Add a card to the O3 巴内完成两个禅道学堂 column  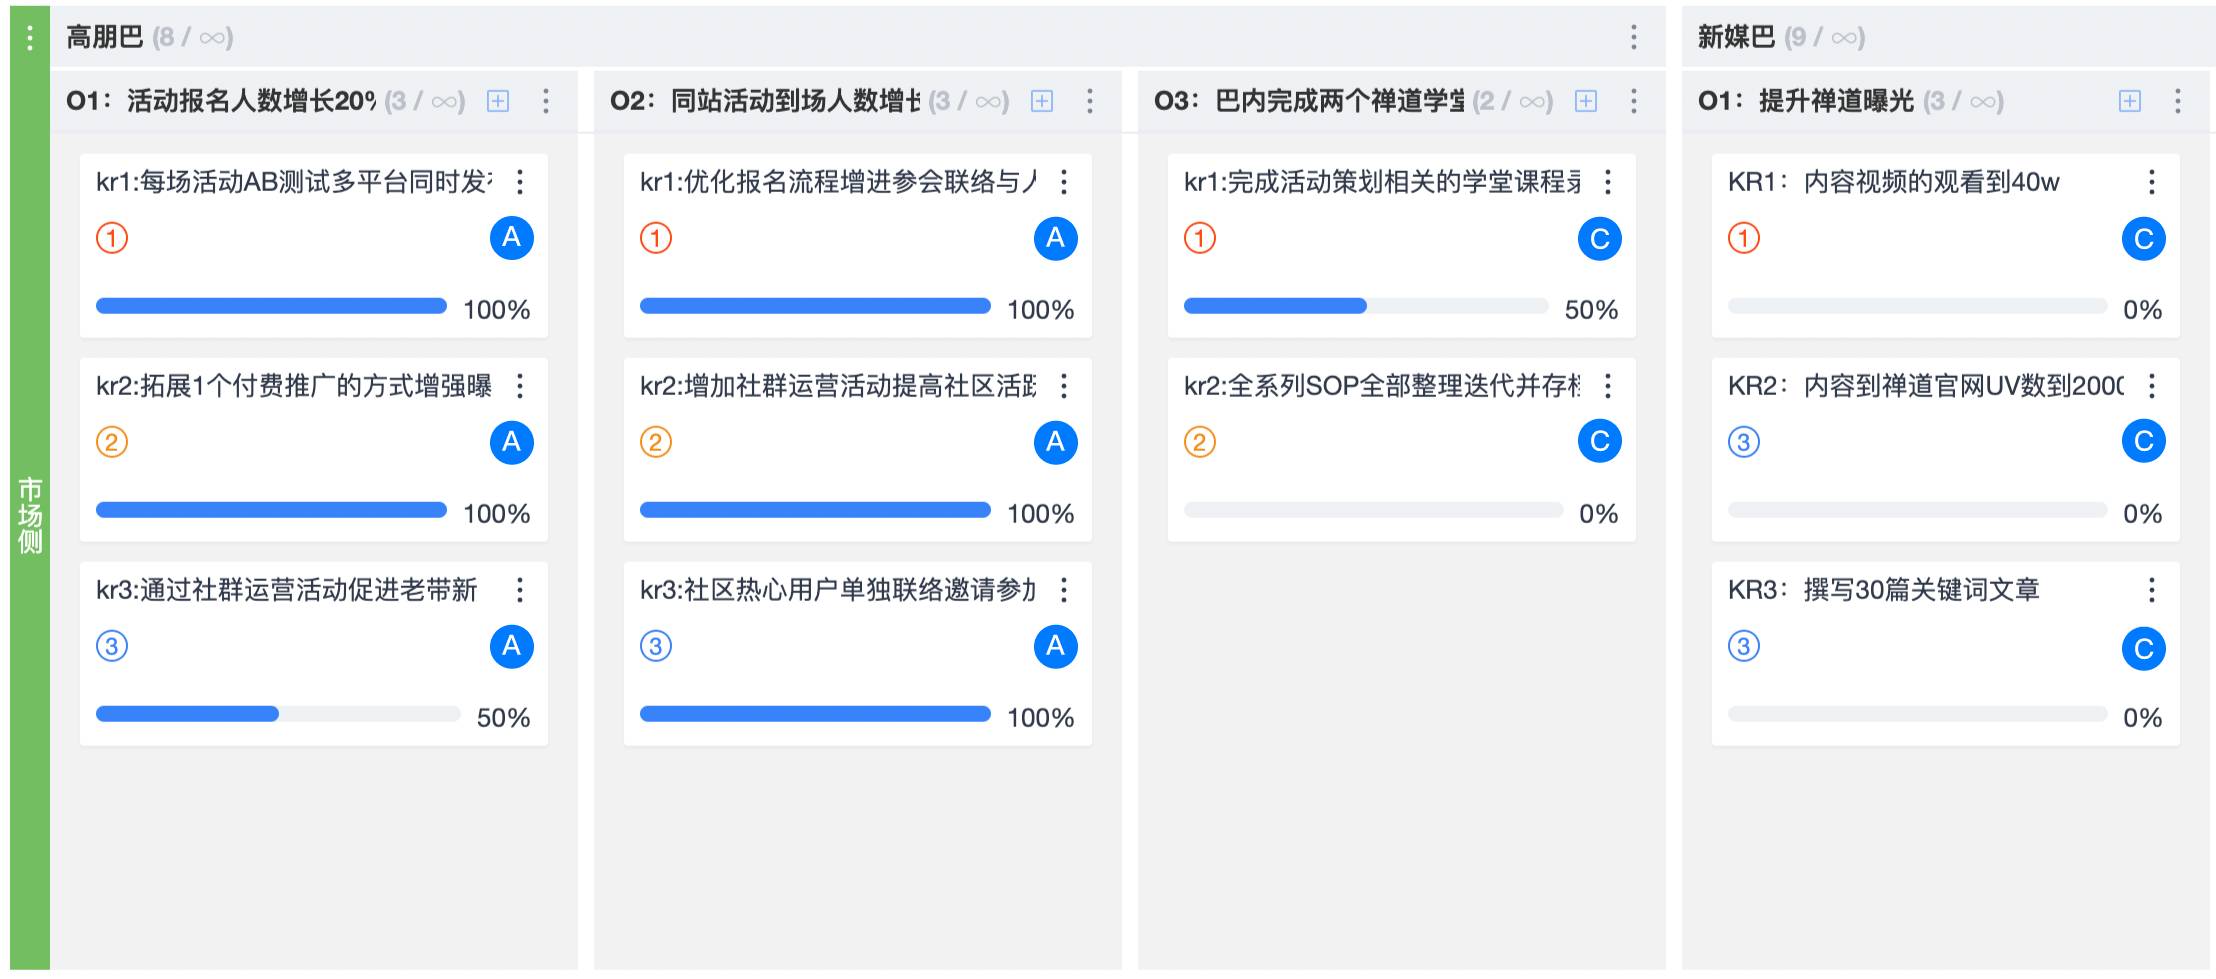[x=1586, y=101]
